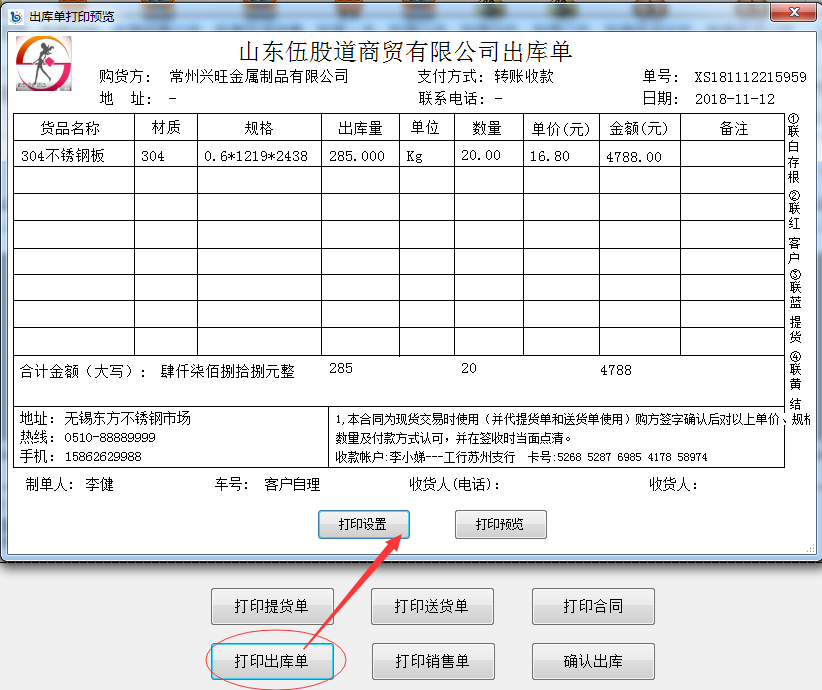Click 备注 column header

(732, 127)
